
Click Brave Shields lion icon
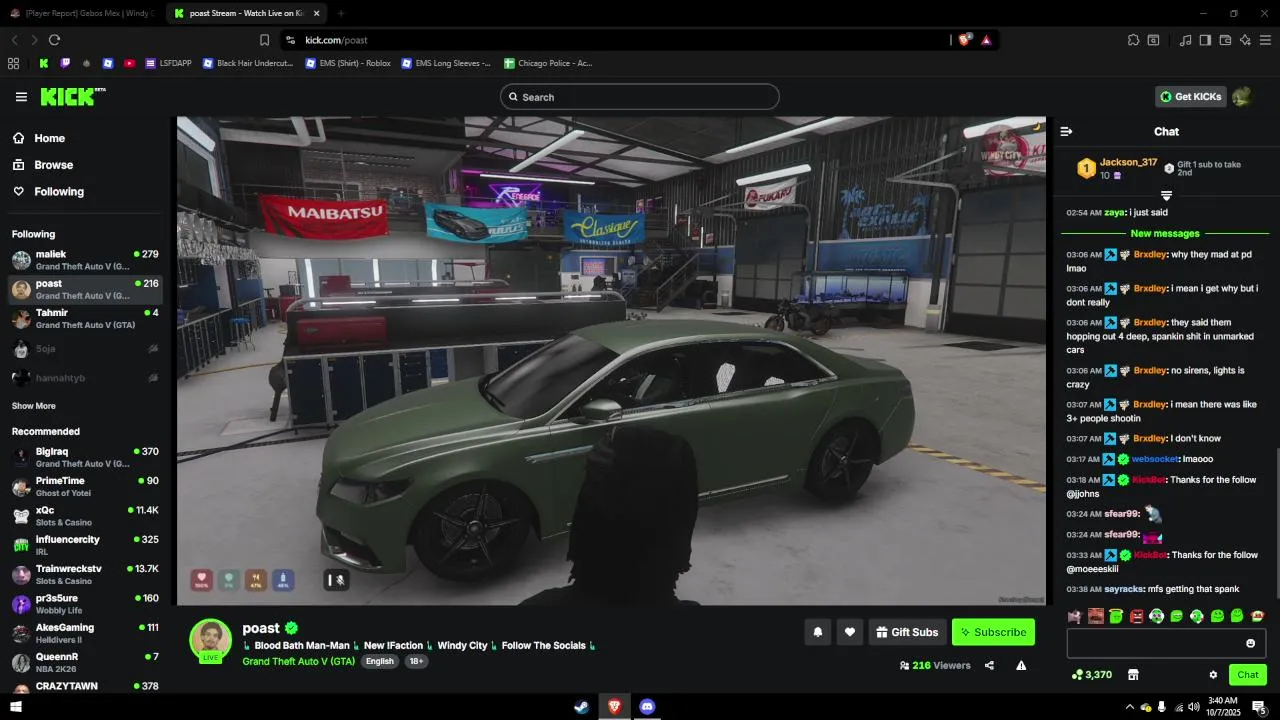coord(964,40)
